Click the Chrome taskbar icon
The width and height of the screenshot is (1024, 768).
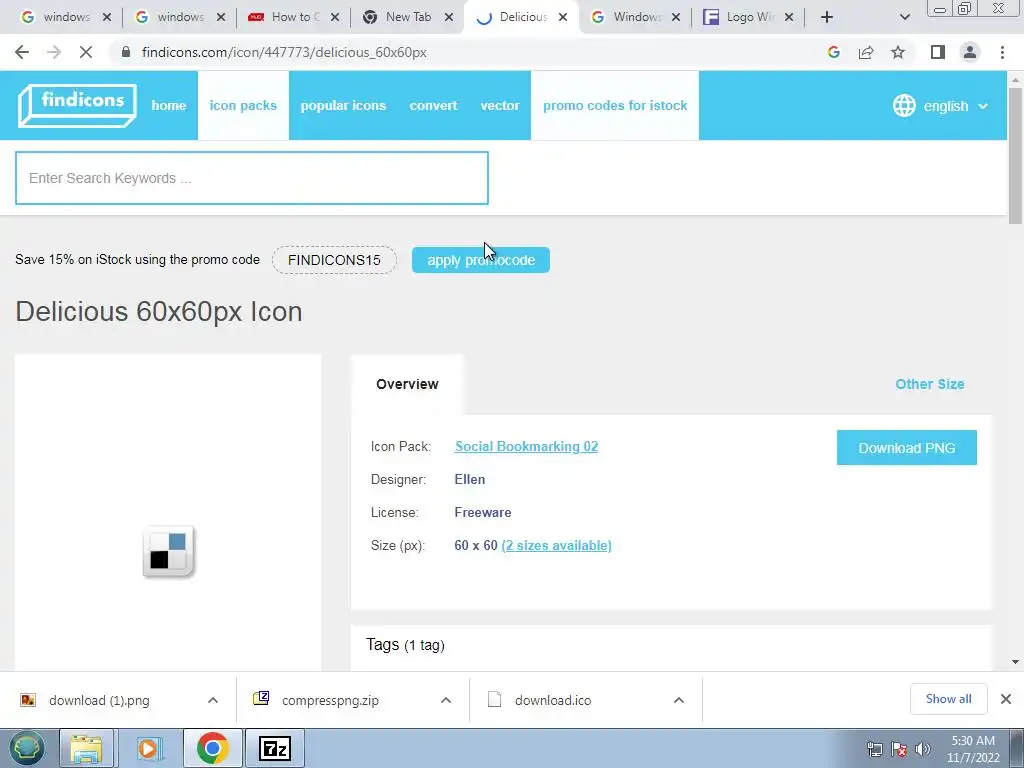212,748
